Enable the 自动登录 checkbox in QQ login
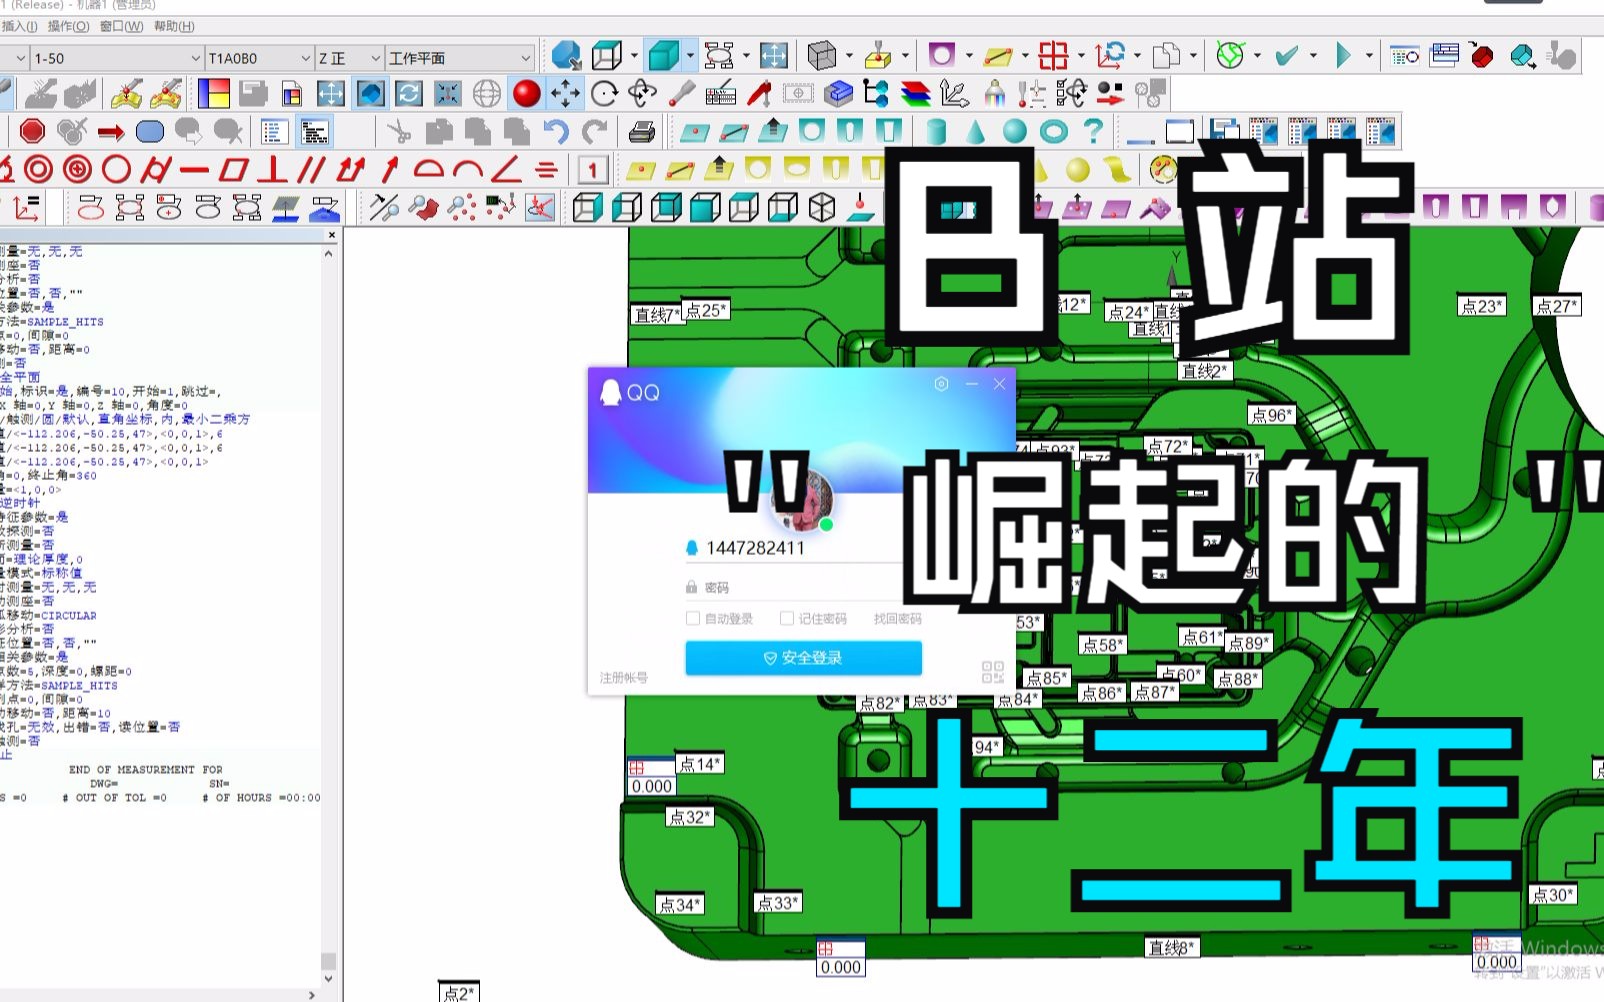This screenshot has width=1604, height=1002. tap(692, 618)
